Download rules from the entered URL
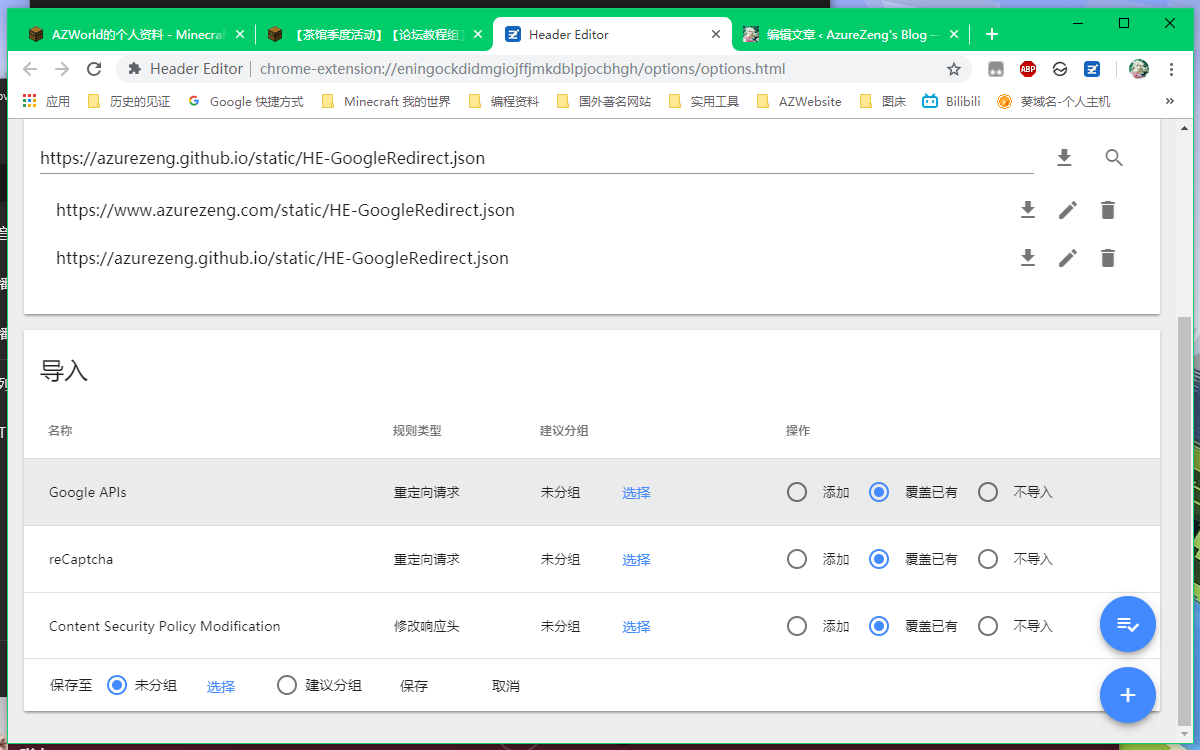Image resolution: width=1200 pixels, height=750 pixels. tap(1064, 157)
